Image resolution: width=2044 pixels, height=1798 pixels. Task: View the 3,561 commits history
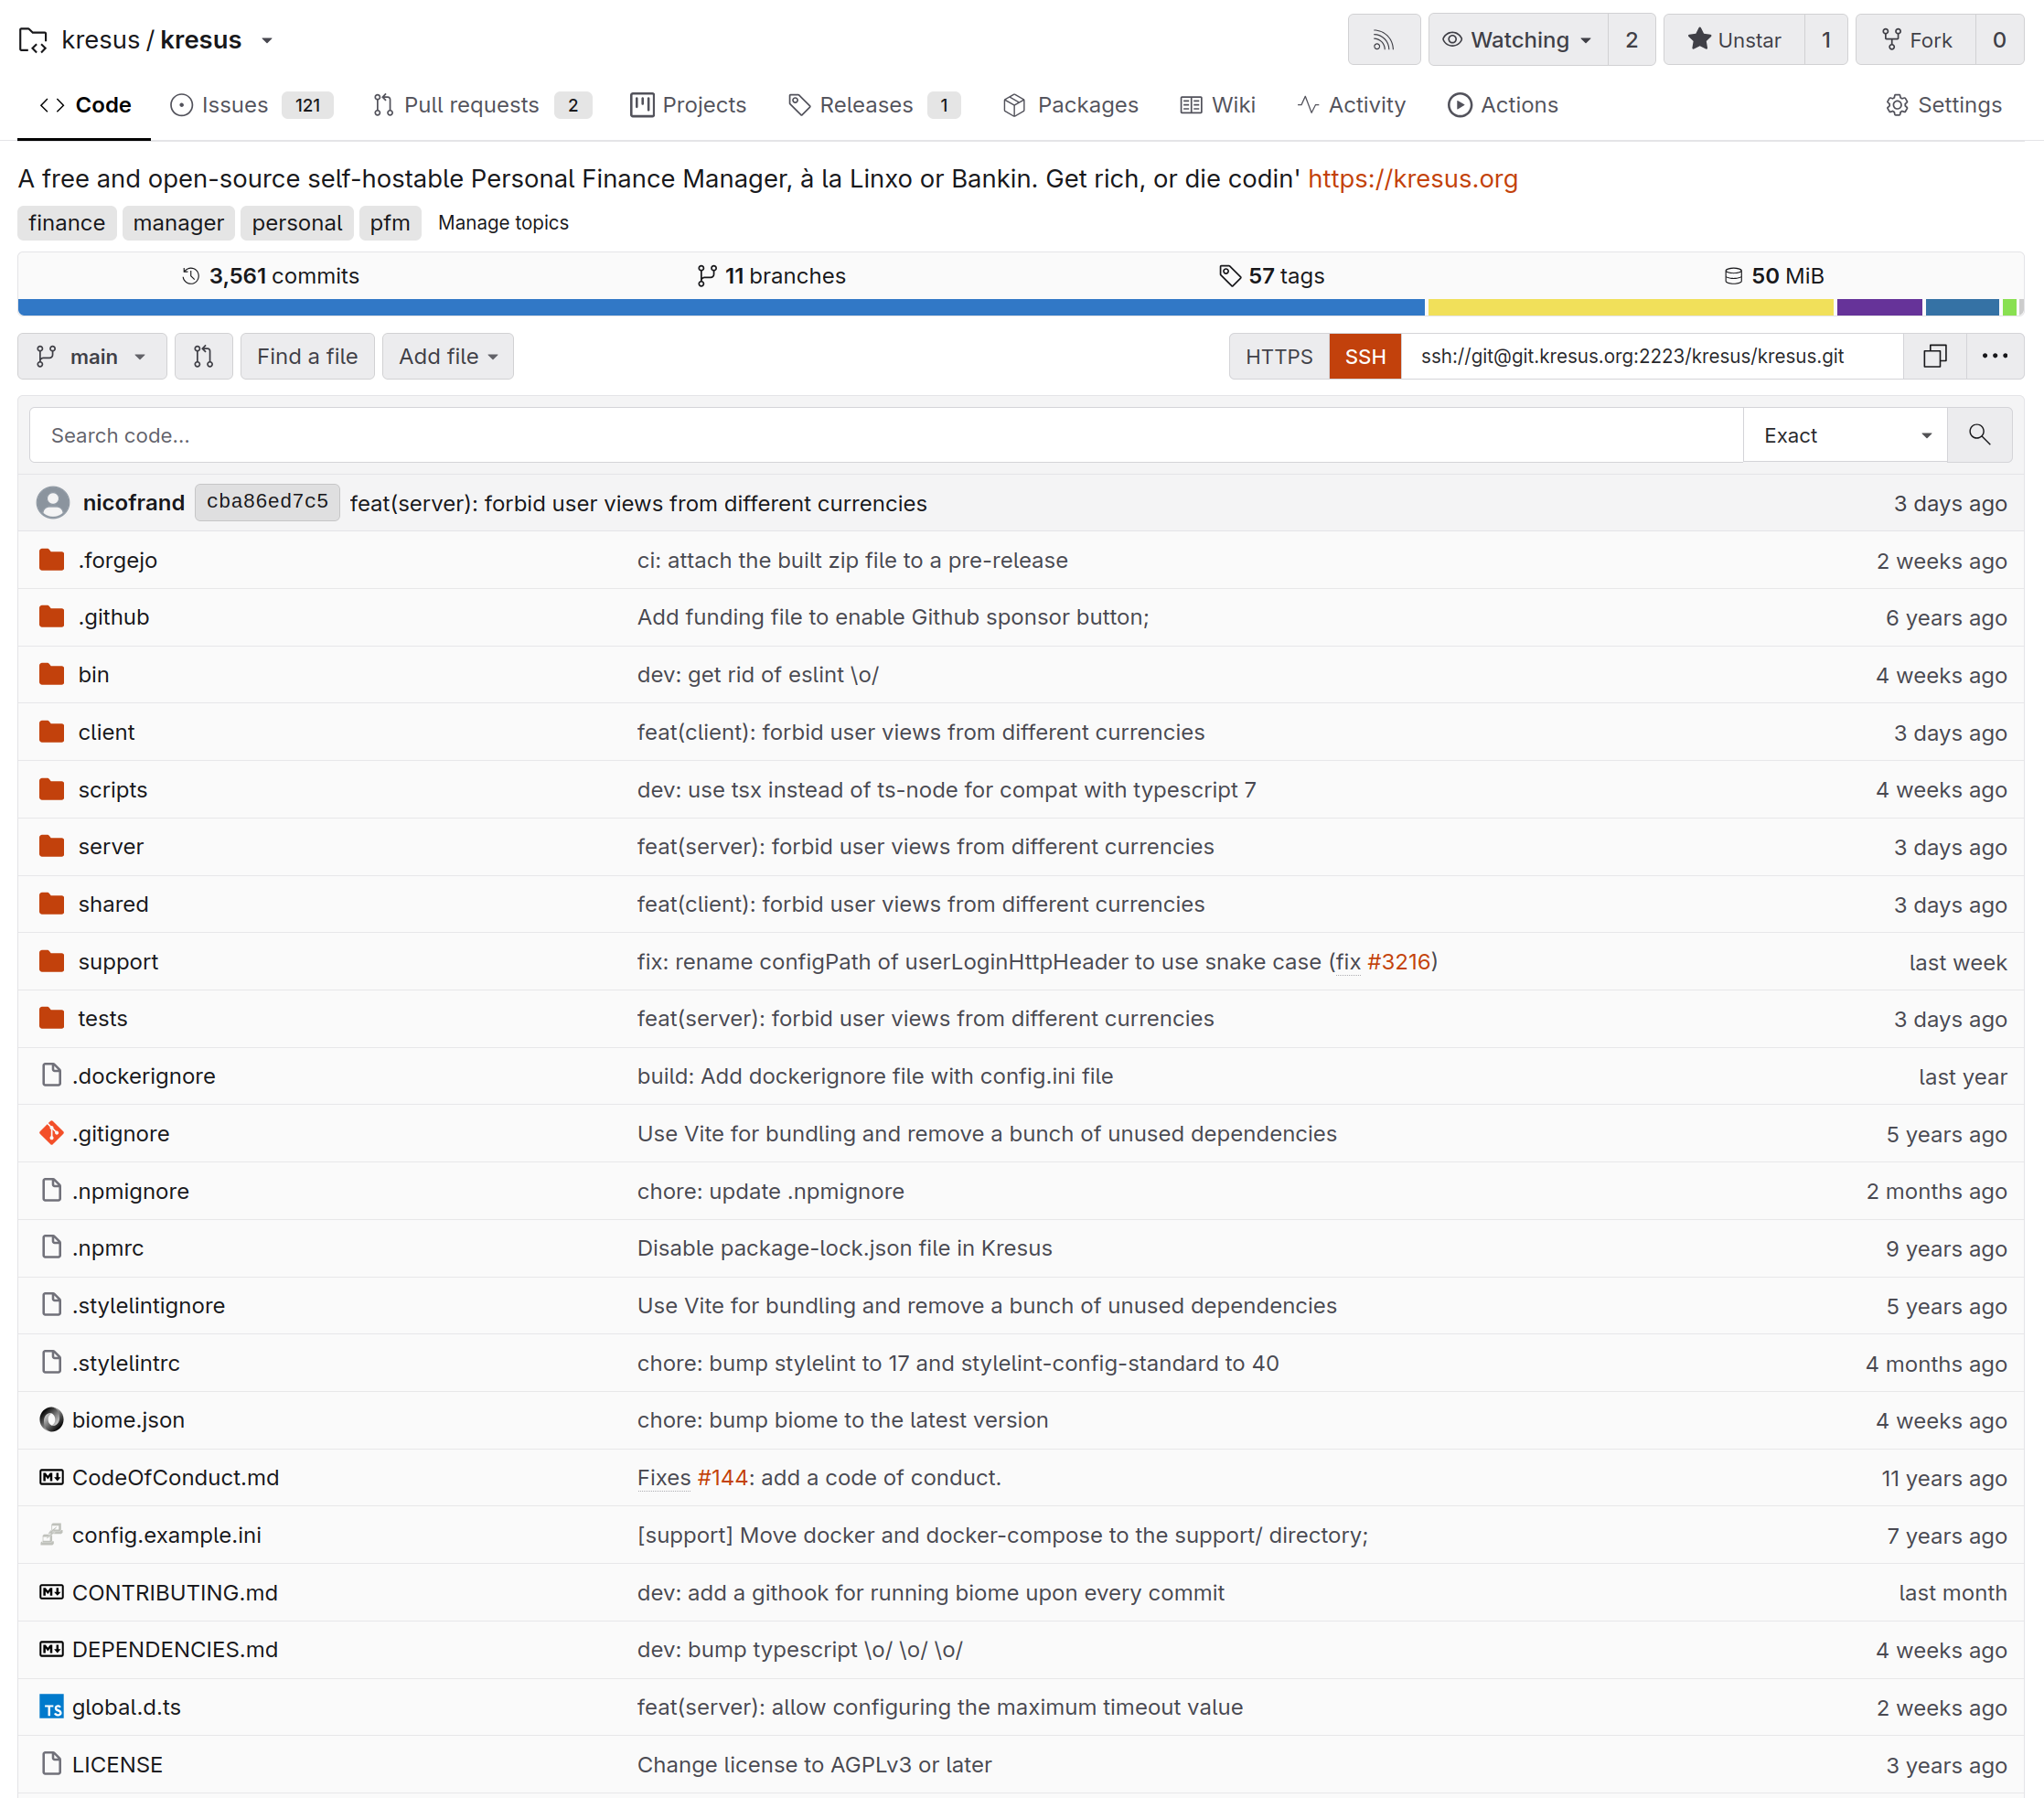(270, 276)
